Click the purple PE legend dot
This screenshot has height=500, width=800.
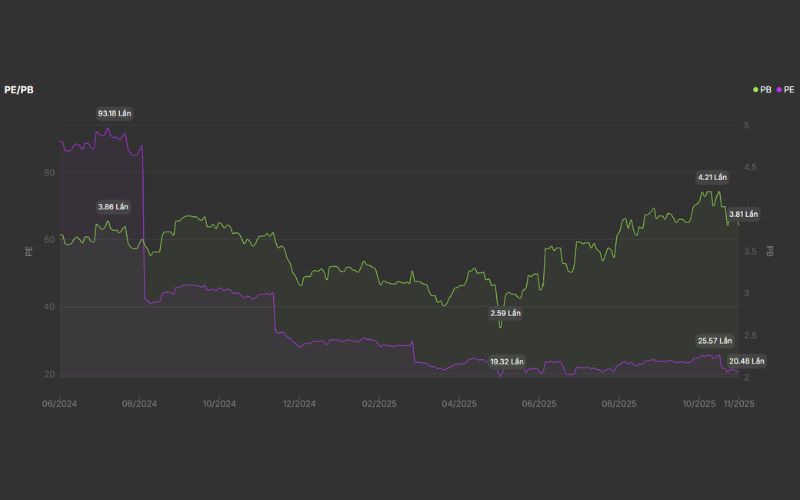[779, 90]
